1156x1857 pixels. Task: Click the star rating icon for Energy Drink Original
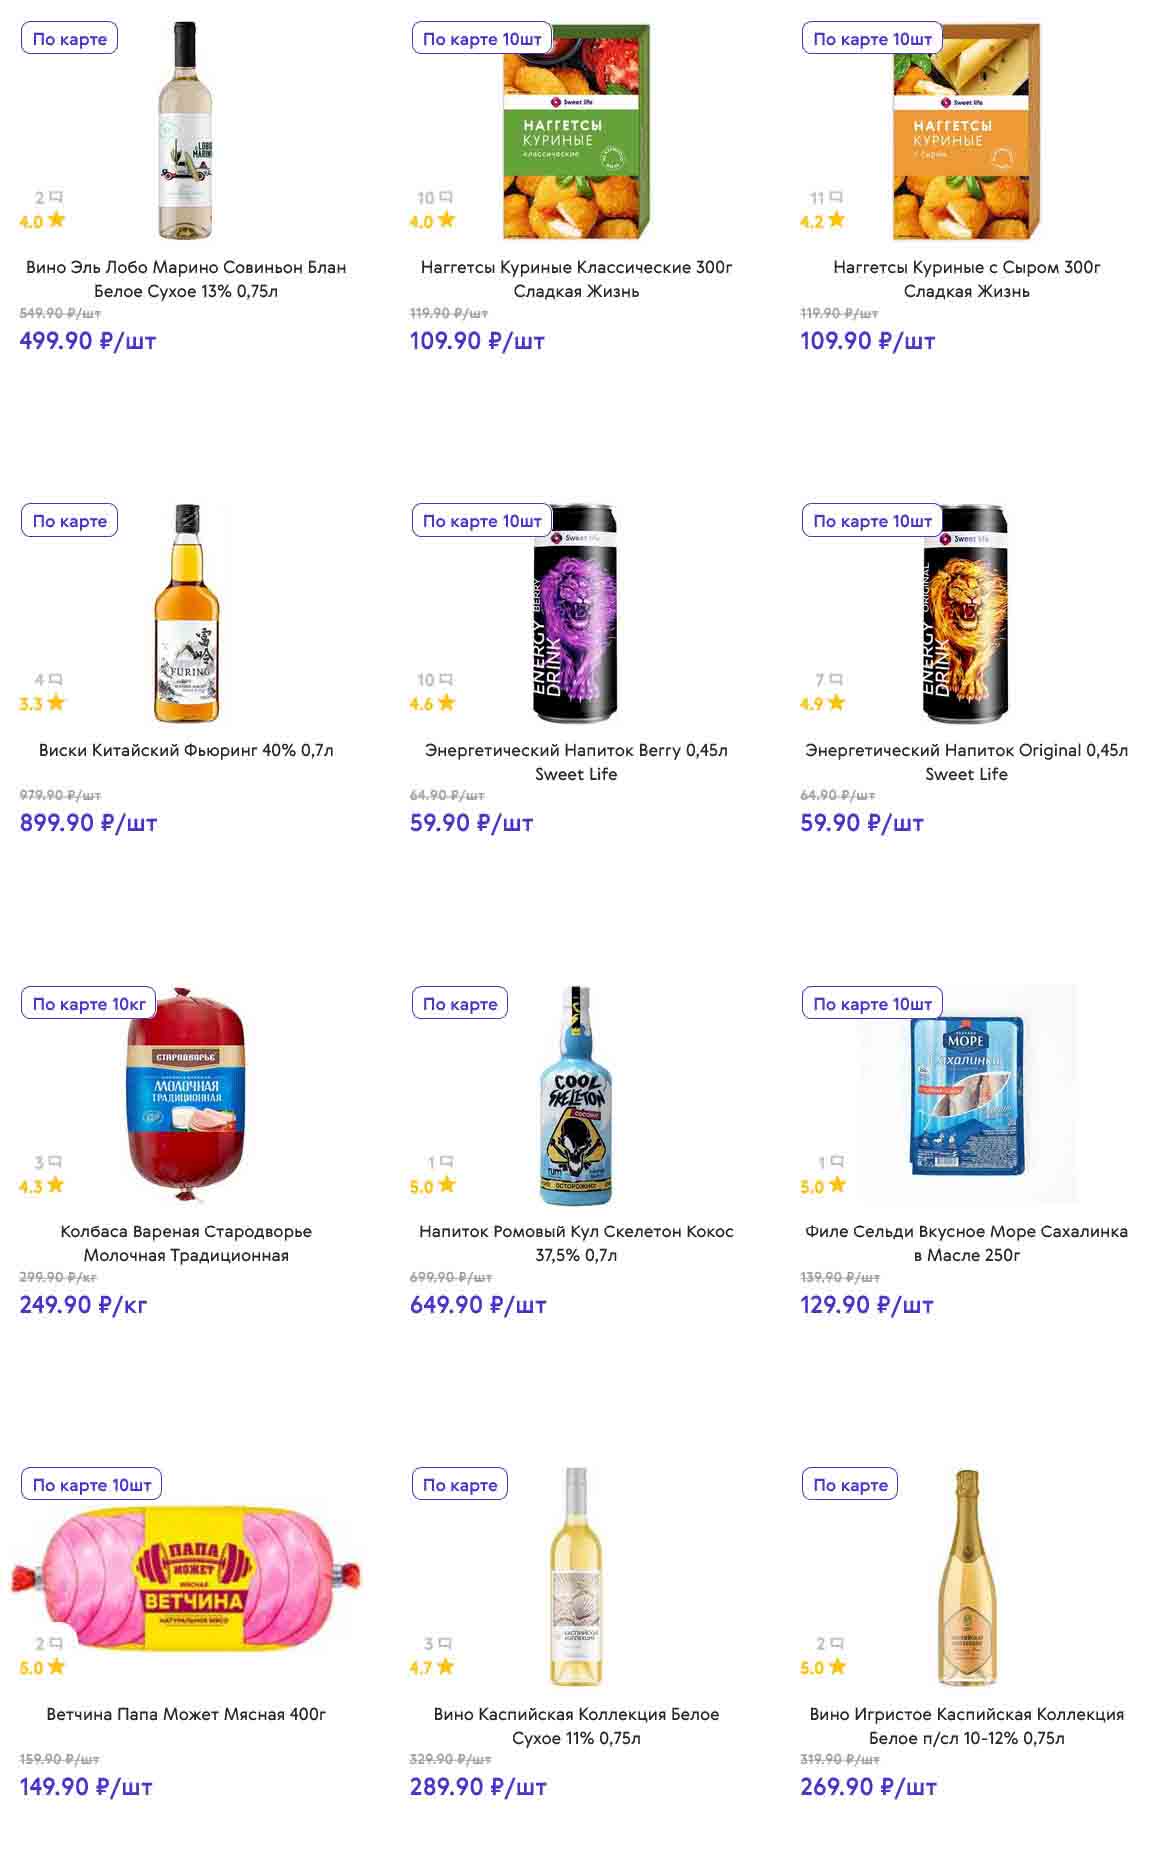[837, 703]
